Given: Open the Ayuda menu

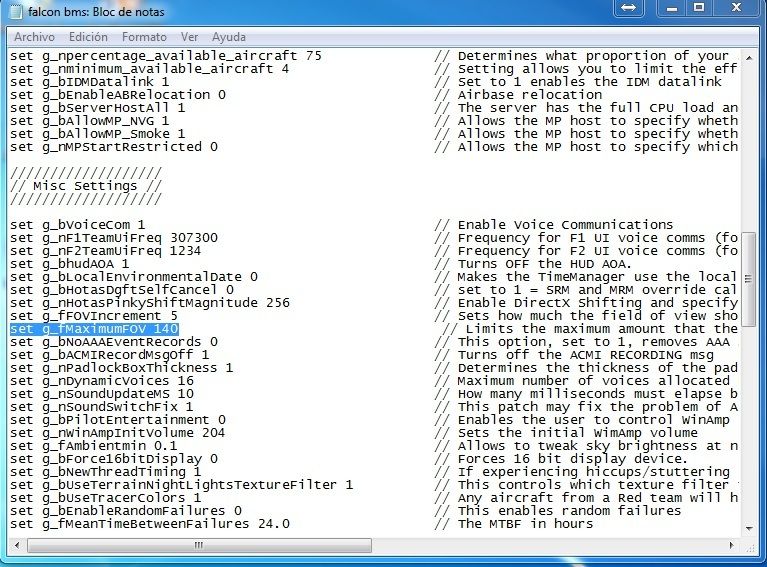Looking at the screenshot, I should click(229, 37).
